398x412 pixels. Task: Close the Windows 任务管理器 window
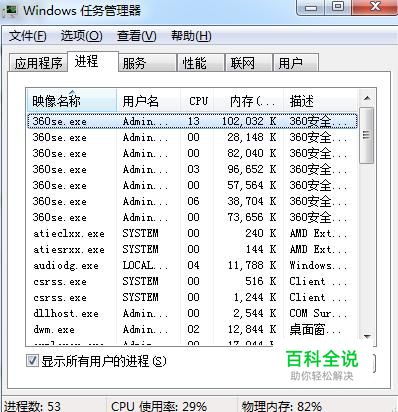375,7
